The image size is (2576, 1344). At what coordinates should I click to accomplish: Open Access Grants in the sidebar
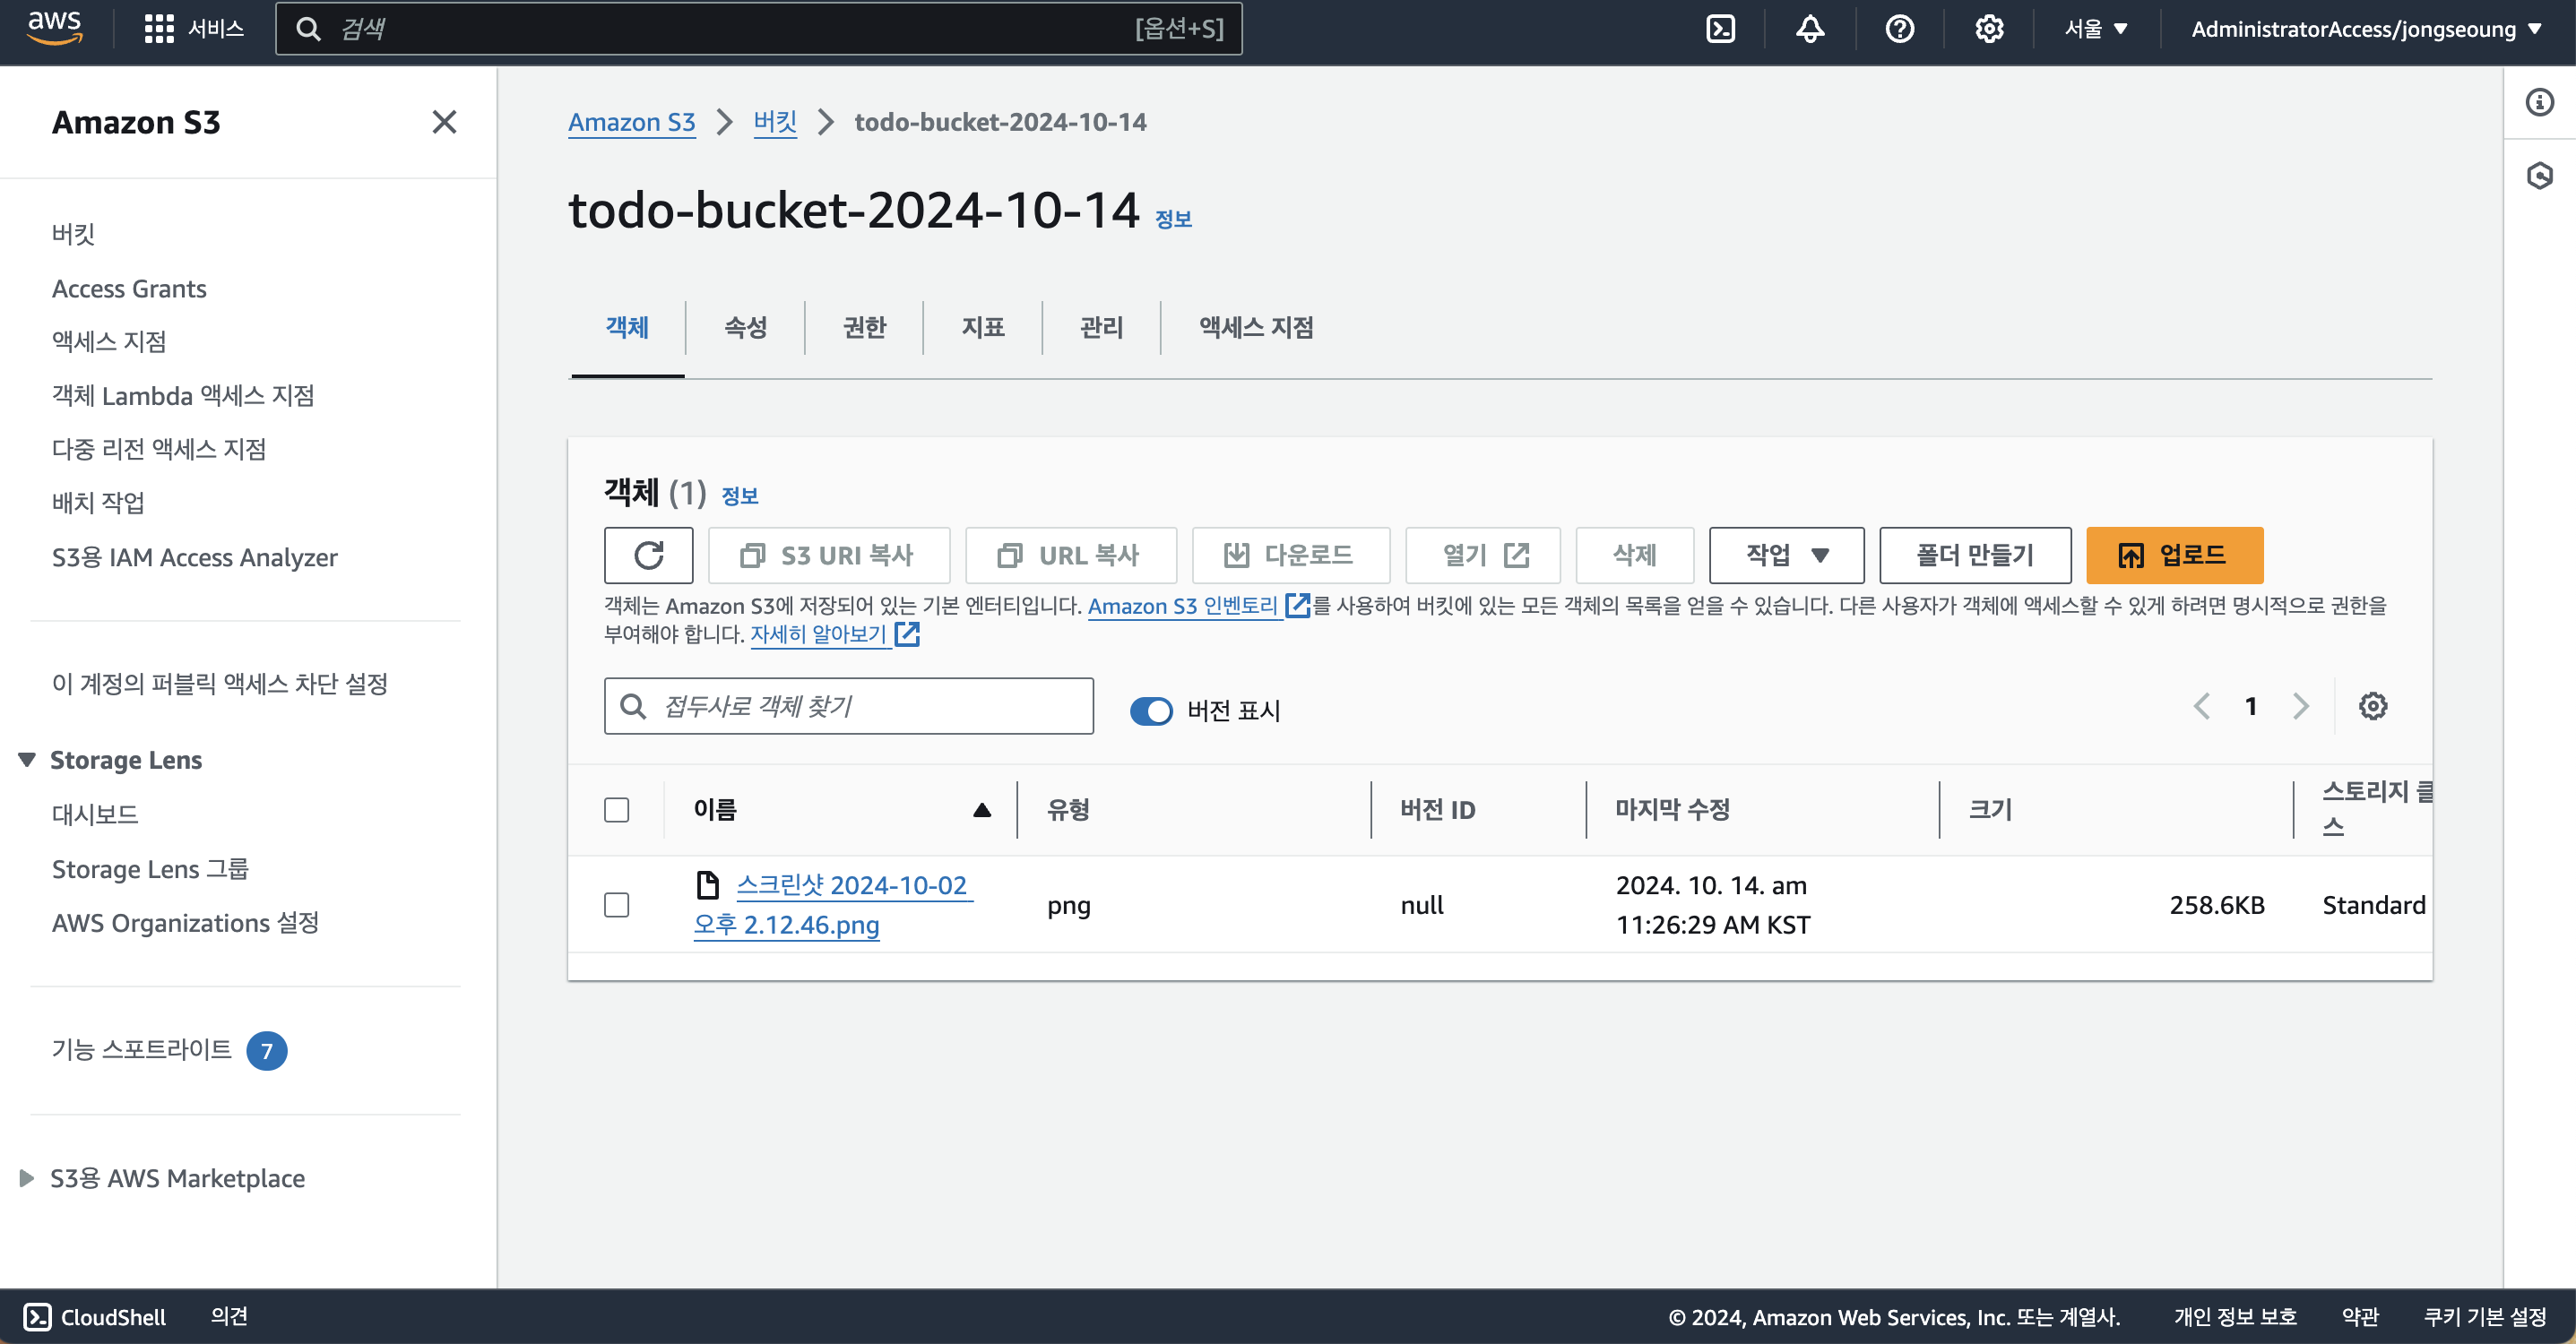pos(129,288)
